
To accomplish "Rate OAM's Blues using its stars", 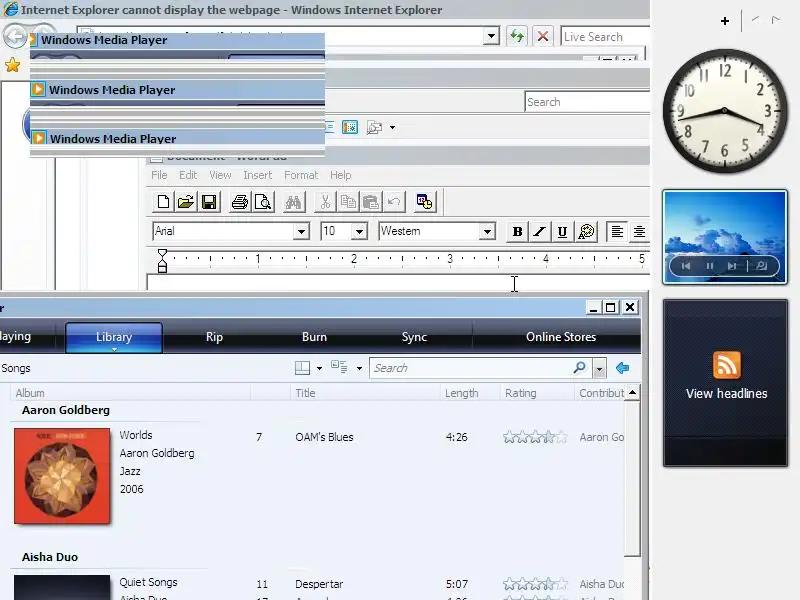I will (535, 437).
